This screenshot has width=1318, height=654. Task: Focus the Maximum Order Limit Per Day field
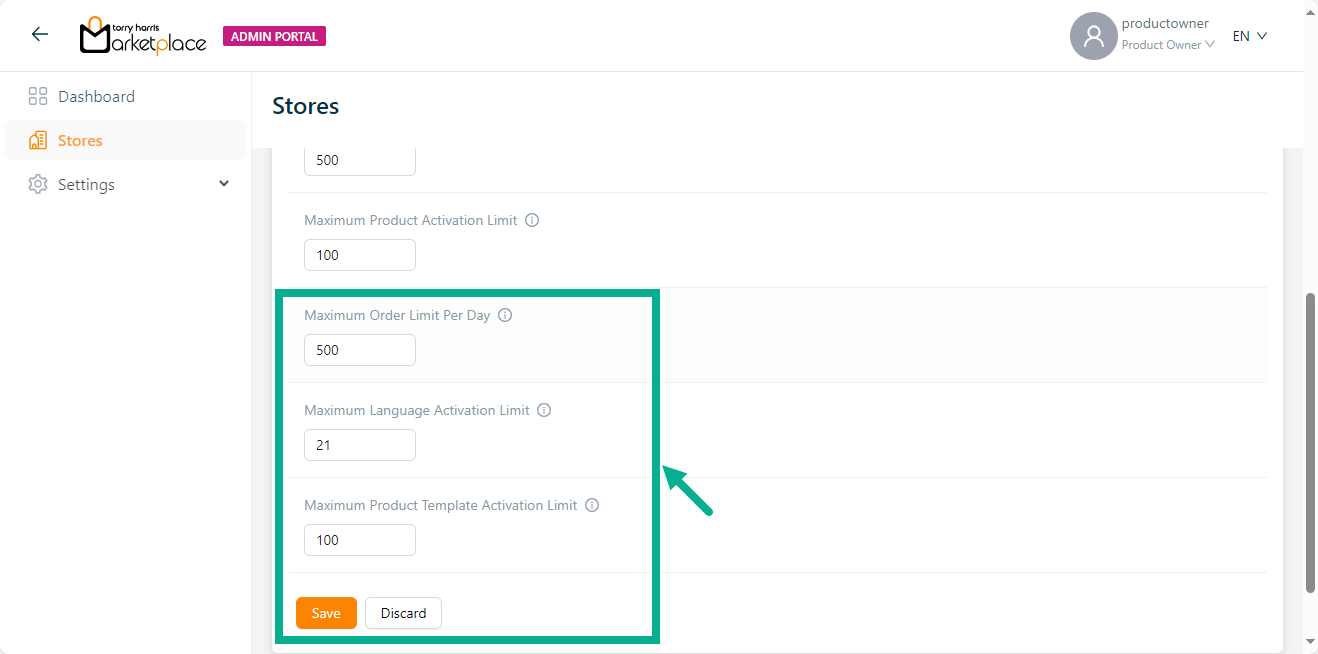(359, 350)
